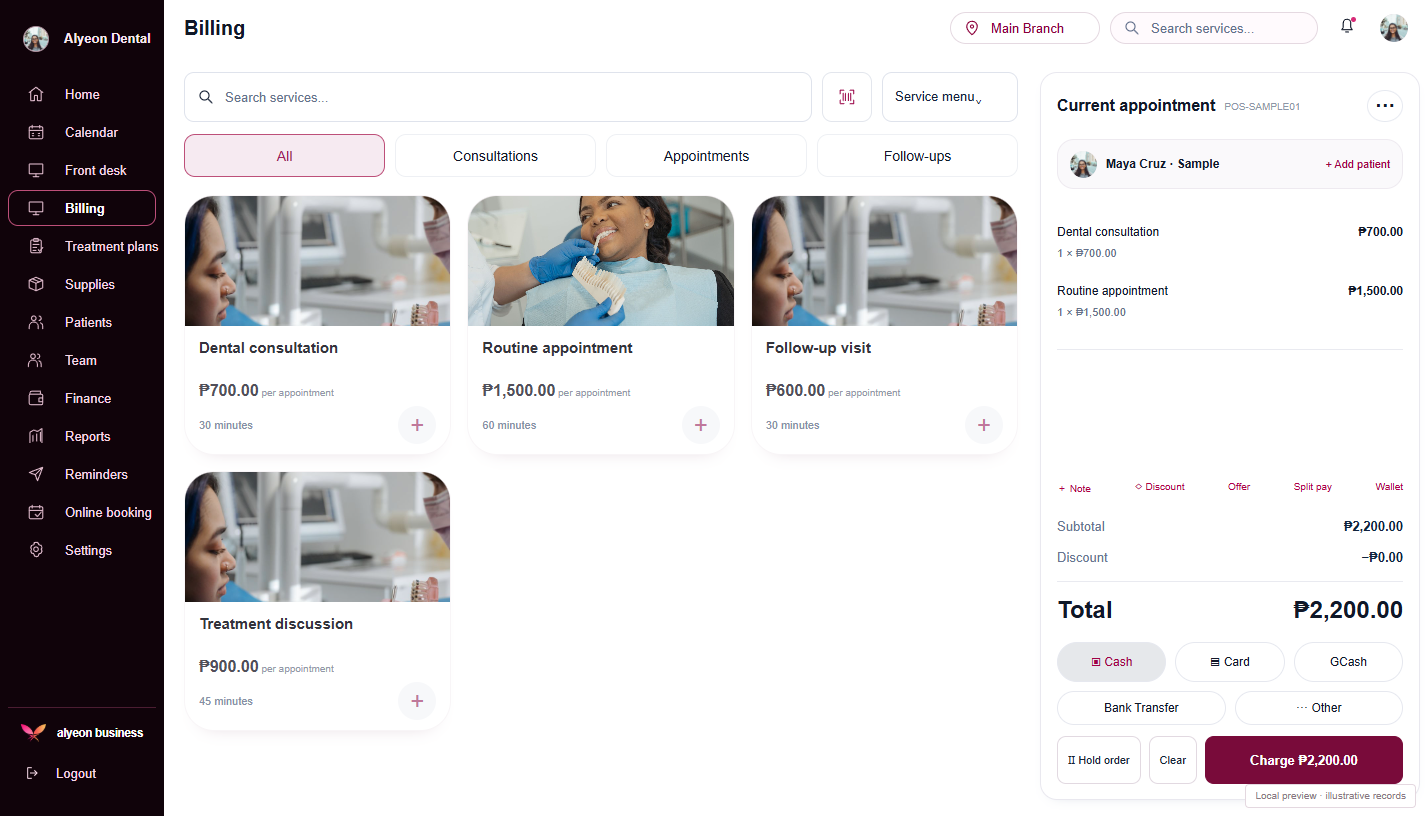1428x816 pixels.
Task: Expand the Service menu dropdown
Action: 950,97
